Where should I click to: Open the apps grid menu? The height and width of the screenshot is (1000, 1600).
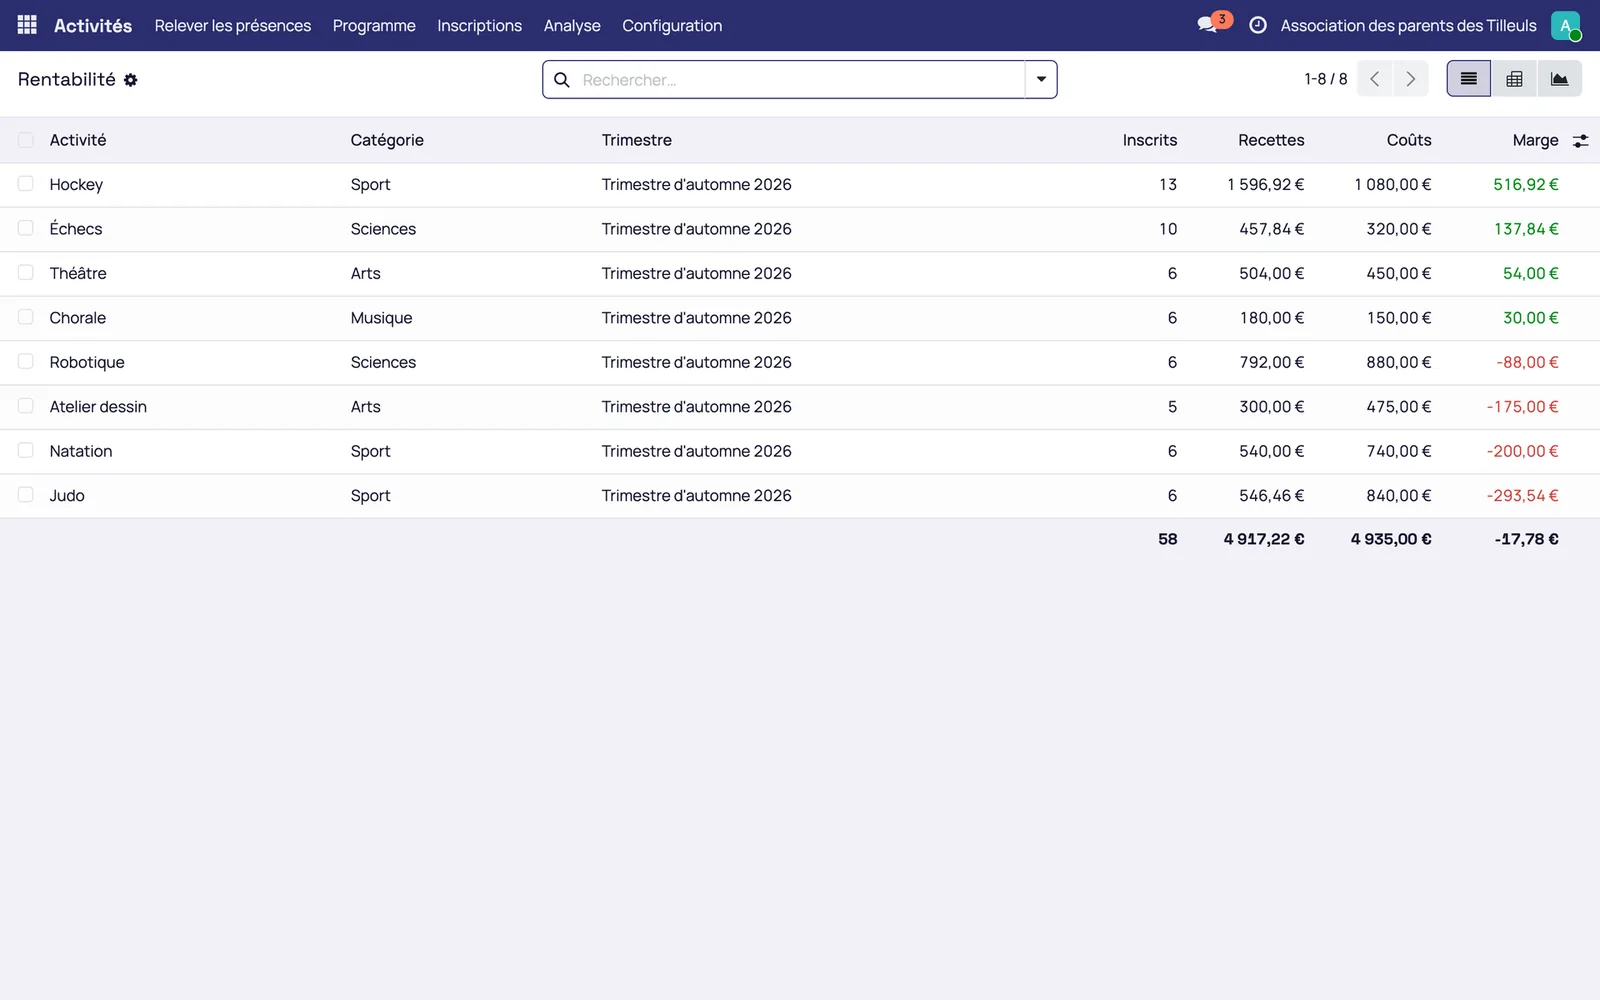pos(27,25)
